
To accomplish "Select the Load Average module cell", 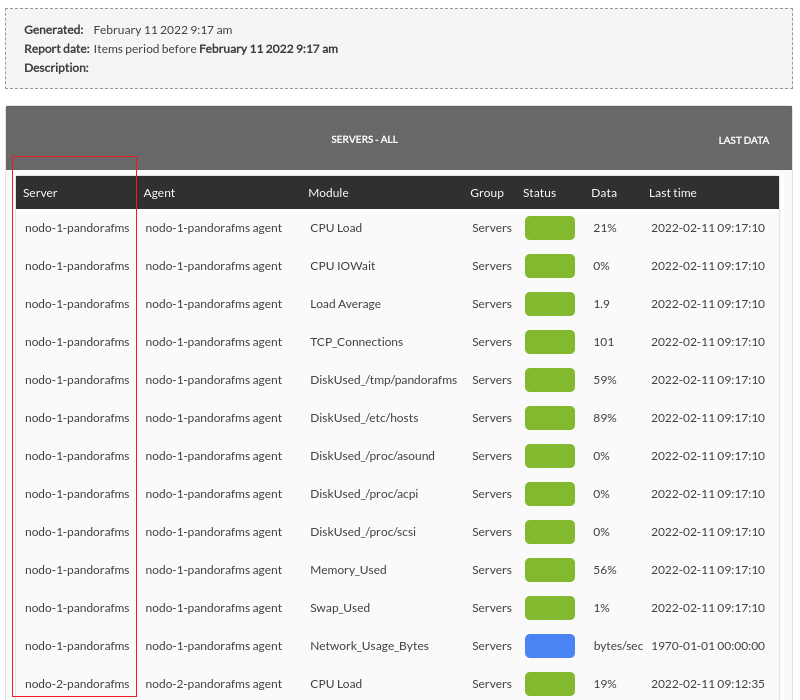I will [345, 304].
